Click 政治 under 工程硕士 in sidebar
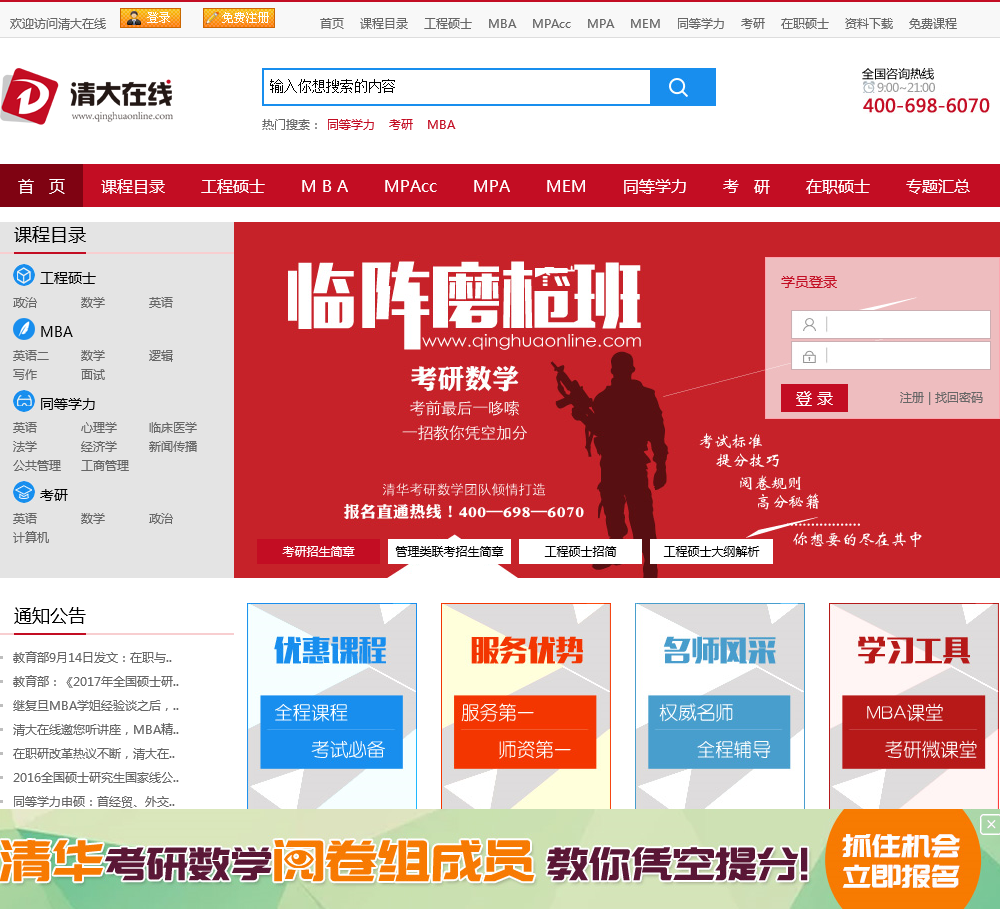The image size is (1000, 909). tap(25, 302)
